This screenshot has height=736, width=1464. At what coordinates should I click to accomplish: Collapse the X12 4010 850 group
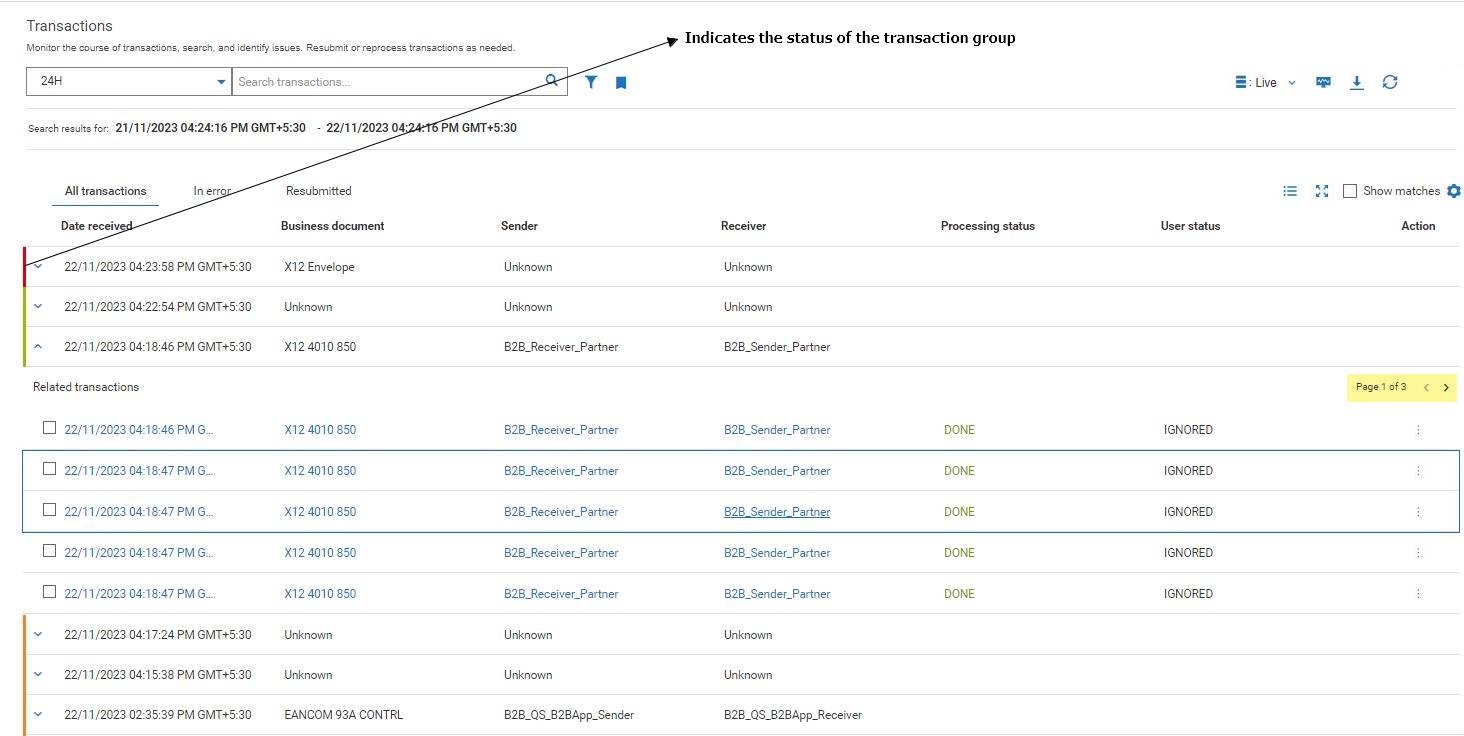(38, 346)
